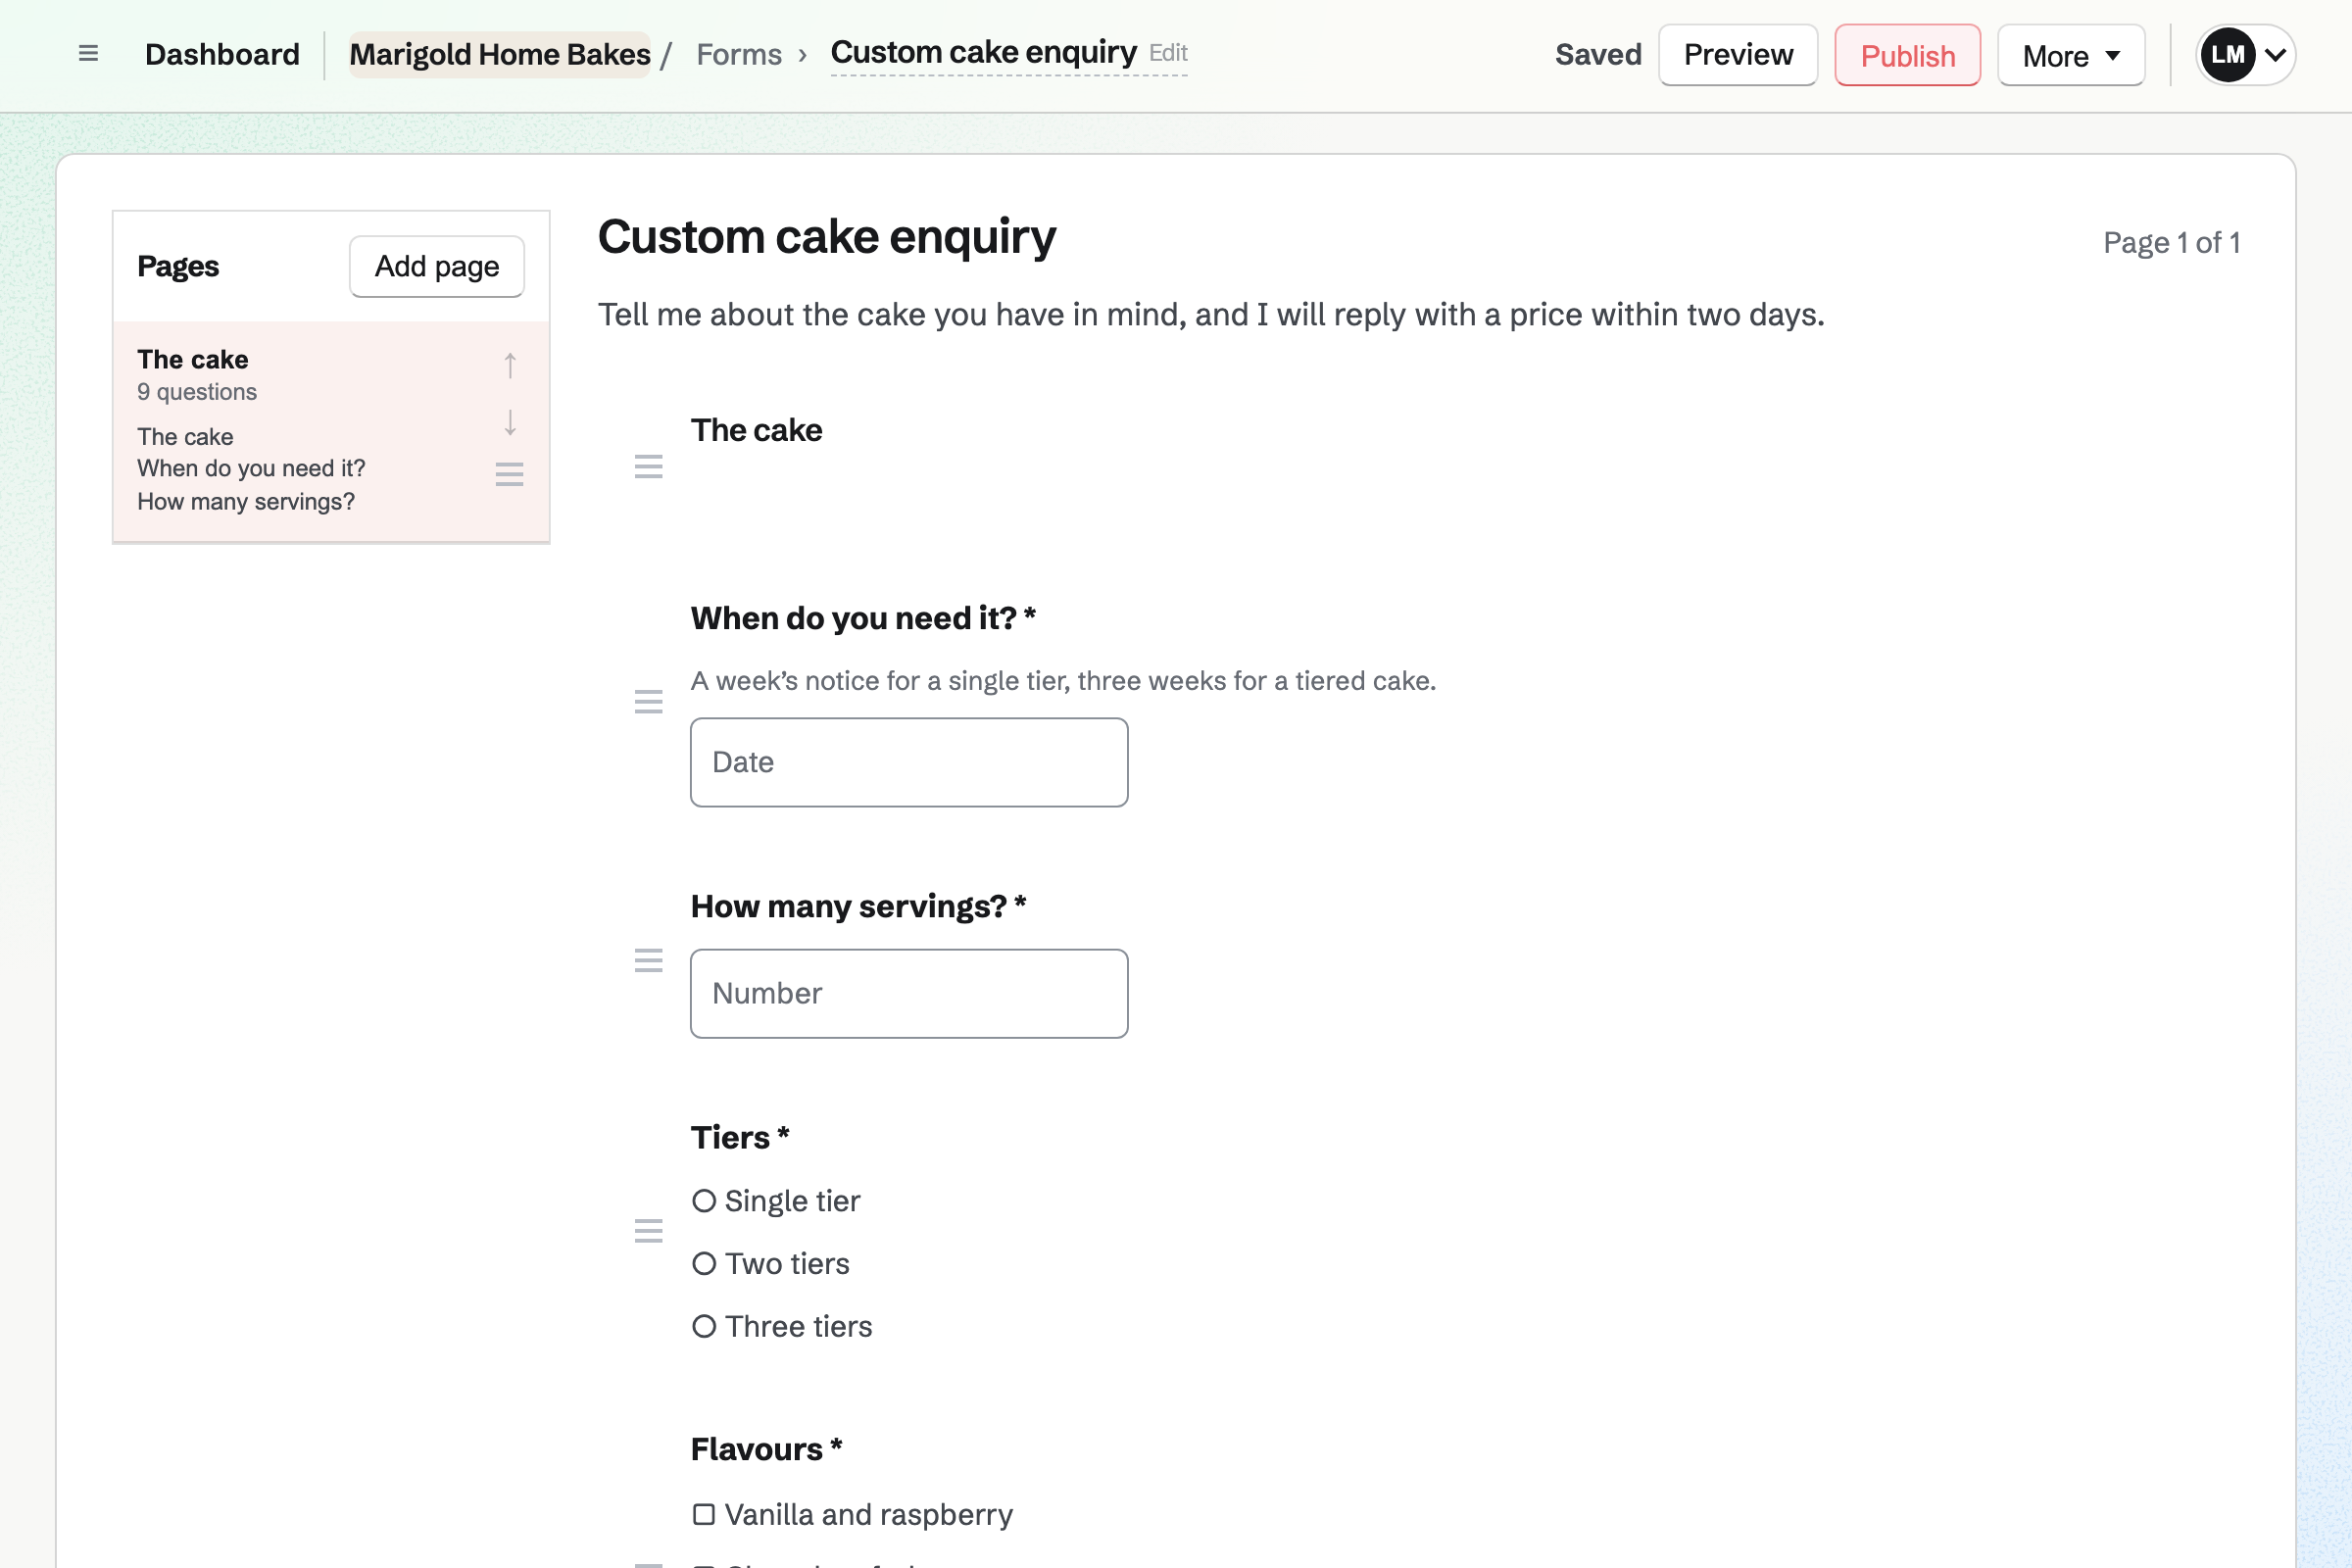This screenshot has height=1568, width=2352.
Task: Go to the Dashboard
Action: 222,54
